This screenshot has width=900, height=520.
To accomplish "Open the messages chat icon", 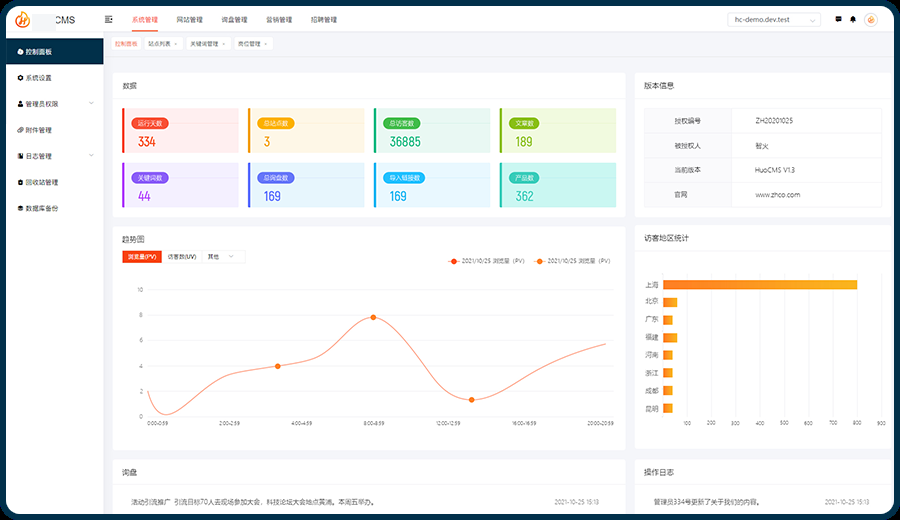I will (x=837, y=19).
